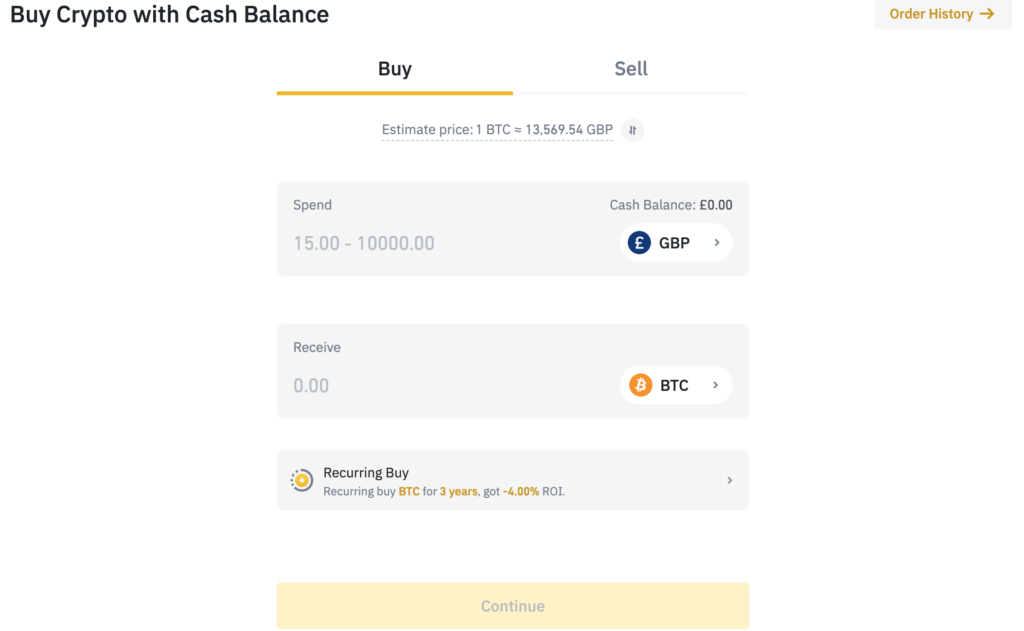Select the Buy tab

point(394,68)
